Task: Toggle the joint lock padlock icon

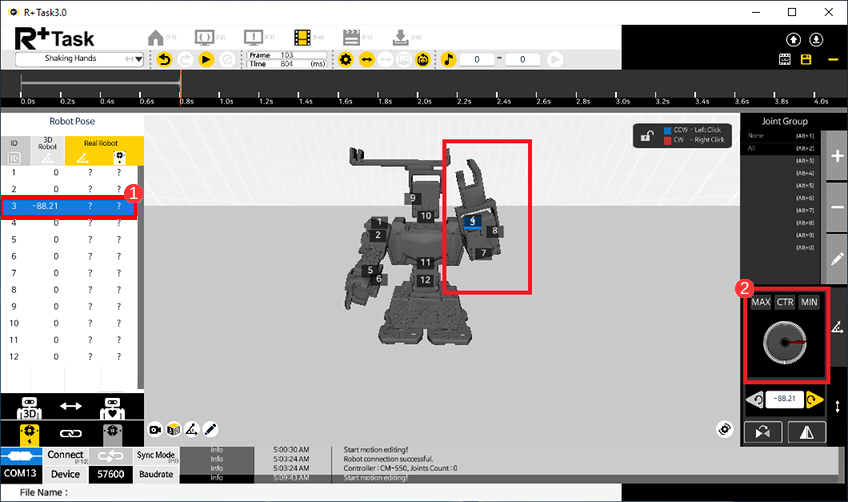Action: (649, 136)
